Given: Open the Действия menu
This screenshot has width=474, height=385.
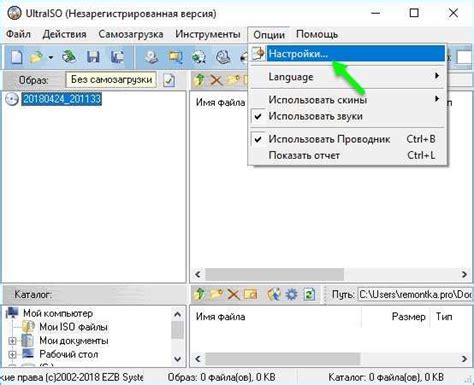Looking at the screenshot, I should point(64,34).
